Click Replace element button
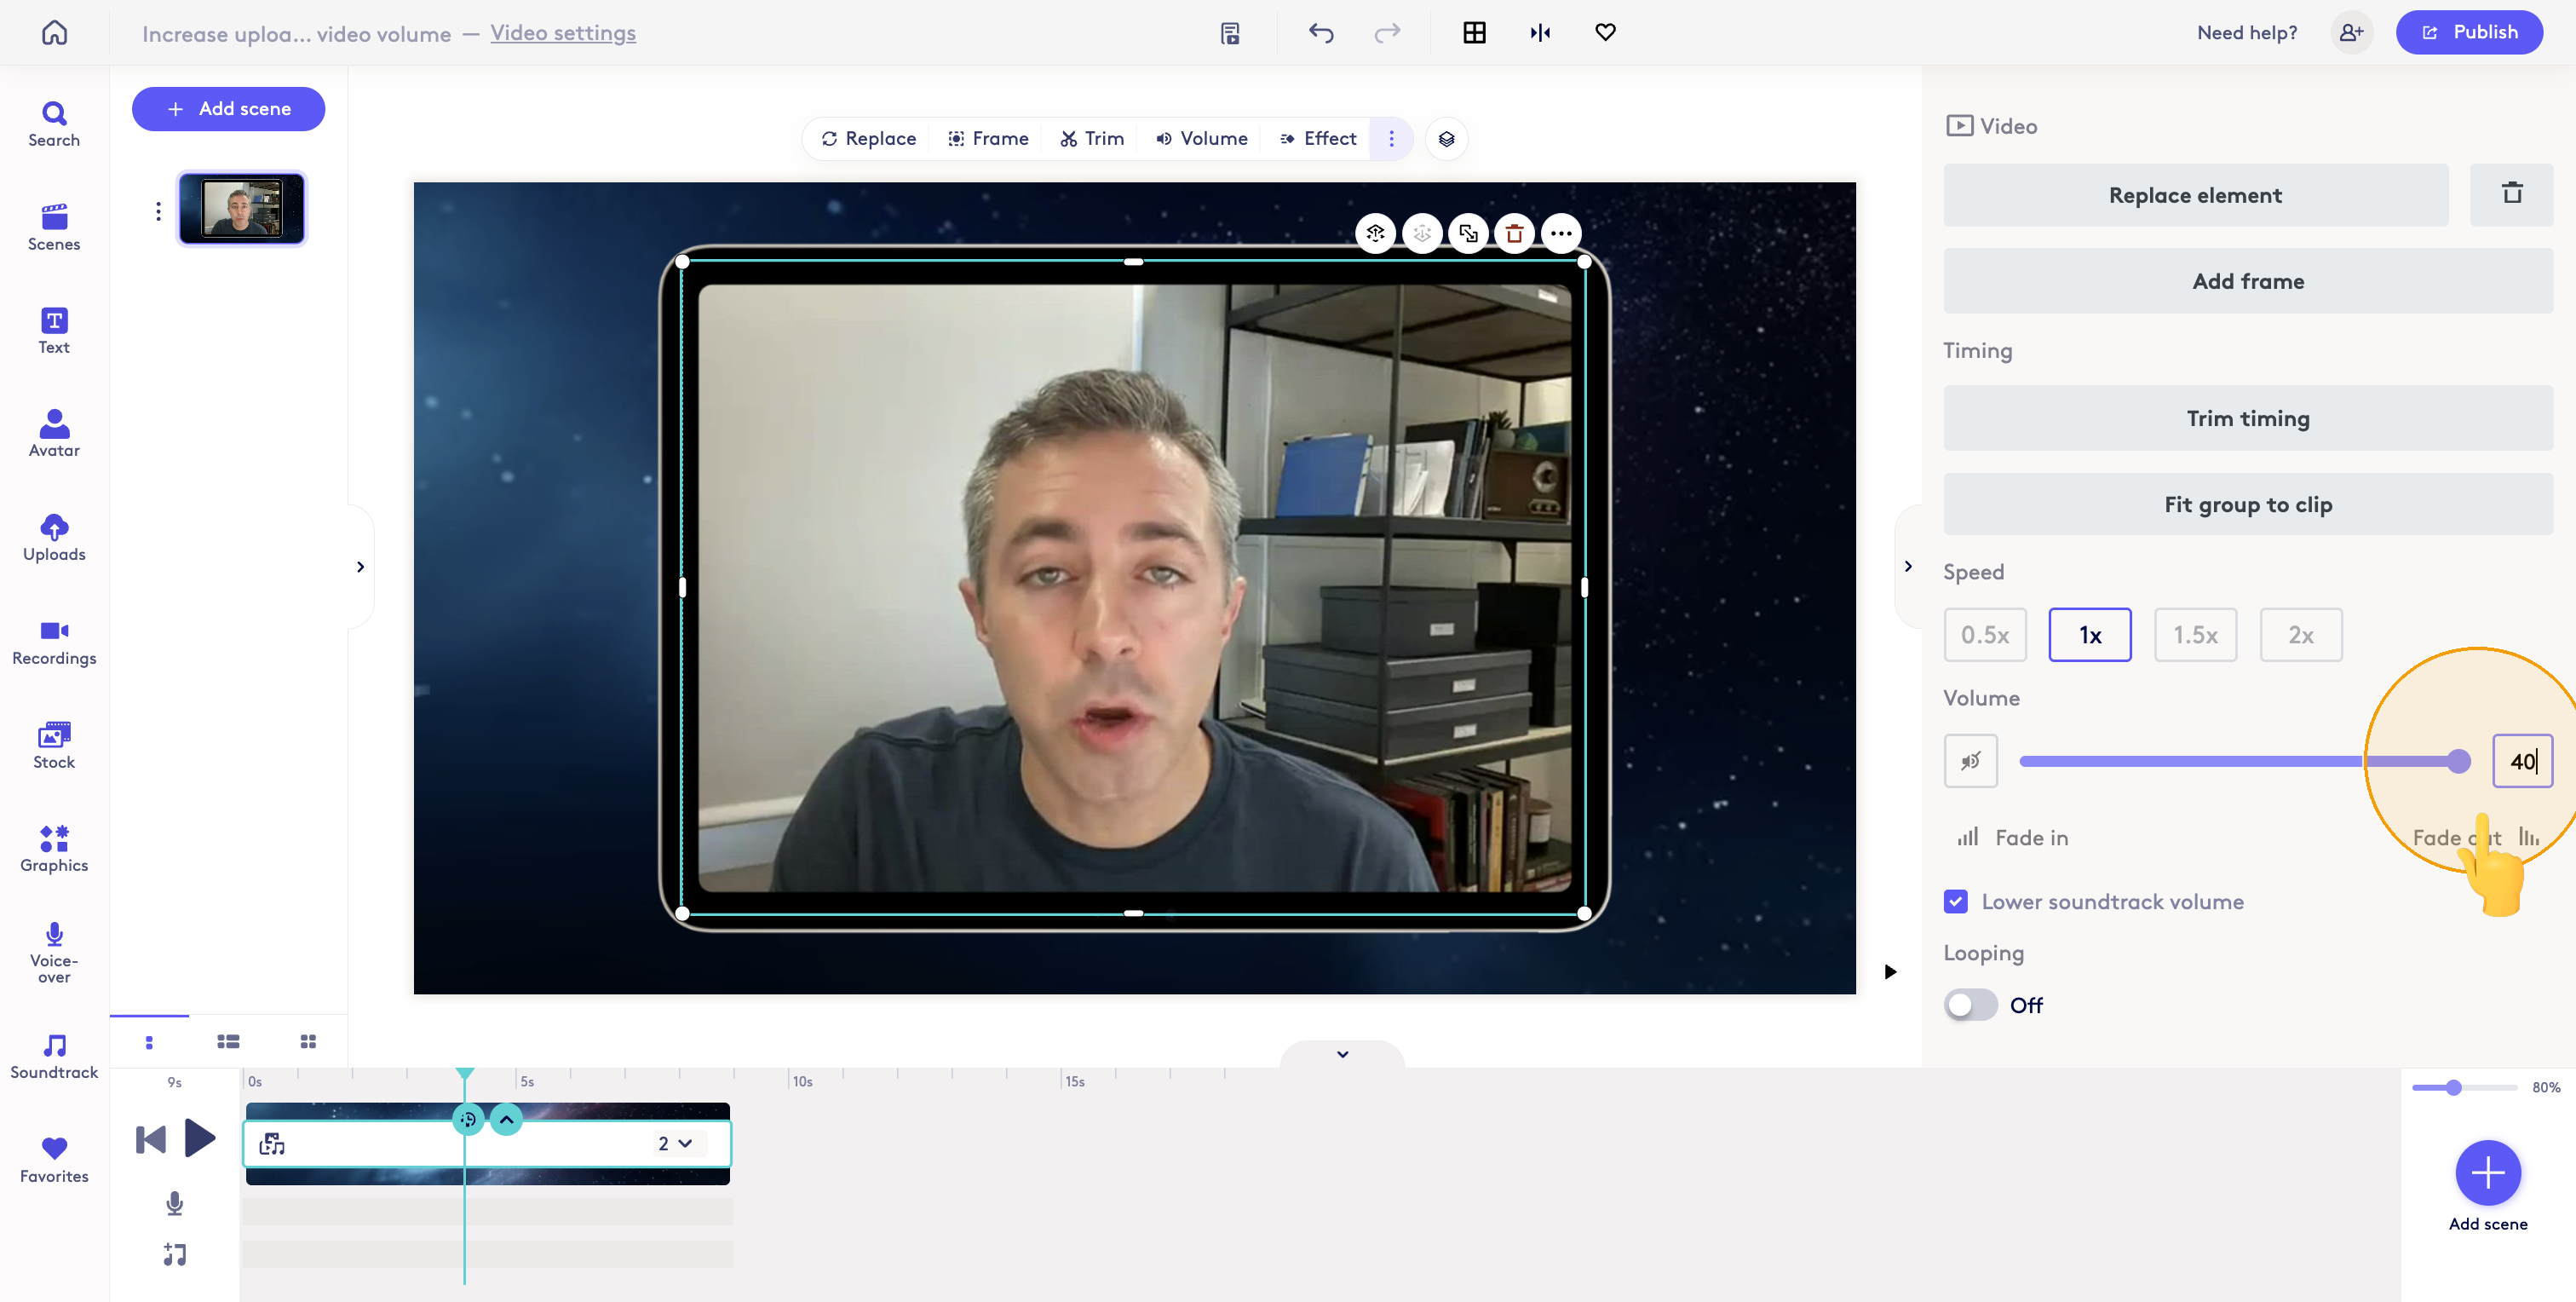 click(x=2195, y=194)
